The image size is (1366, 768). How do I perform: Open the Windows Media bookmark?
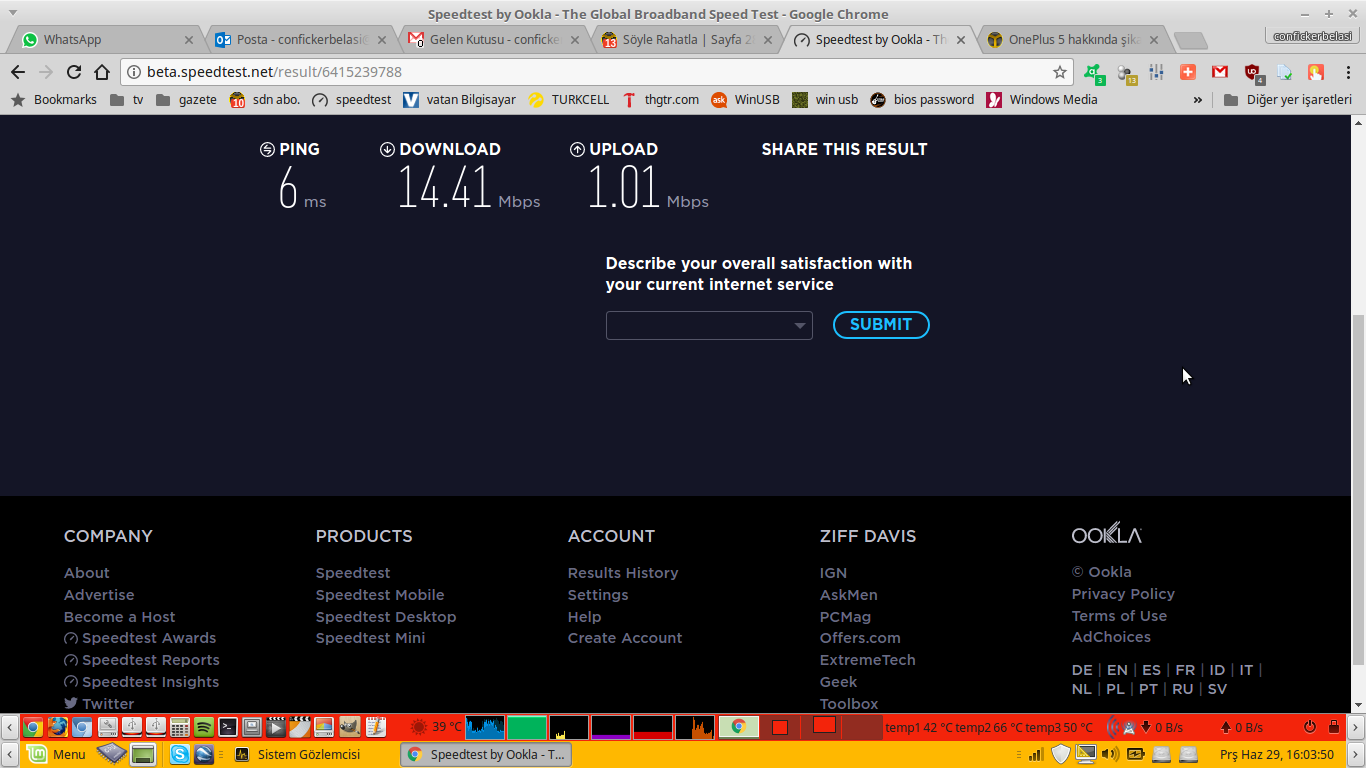pyautogui.click(x=1042, y=100)
